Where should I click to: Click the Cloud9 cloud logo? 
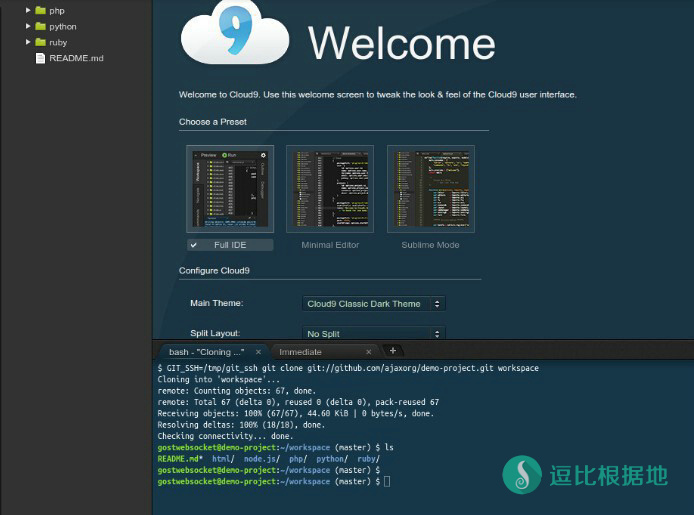click(x=235, y=34)
